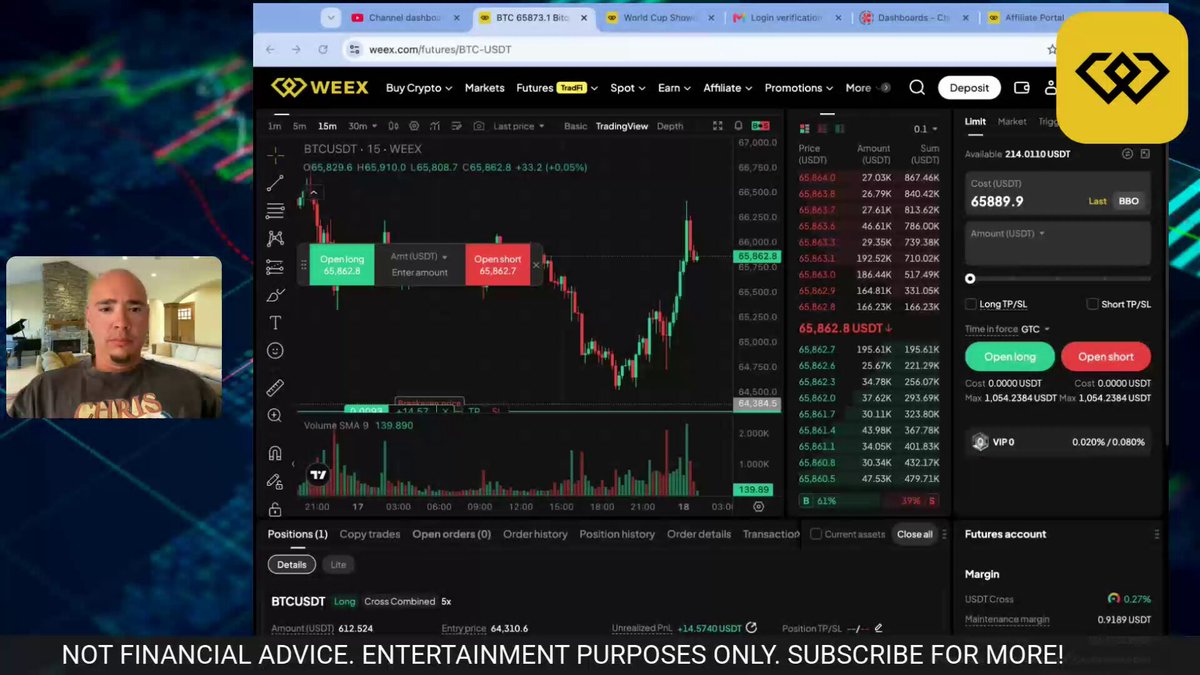Viewport: 1200px width, 675px height.
Task: Switch to the Basic chart view
Action: 576,126
